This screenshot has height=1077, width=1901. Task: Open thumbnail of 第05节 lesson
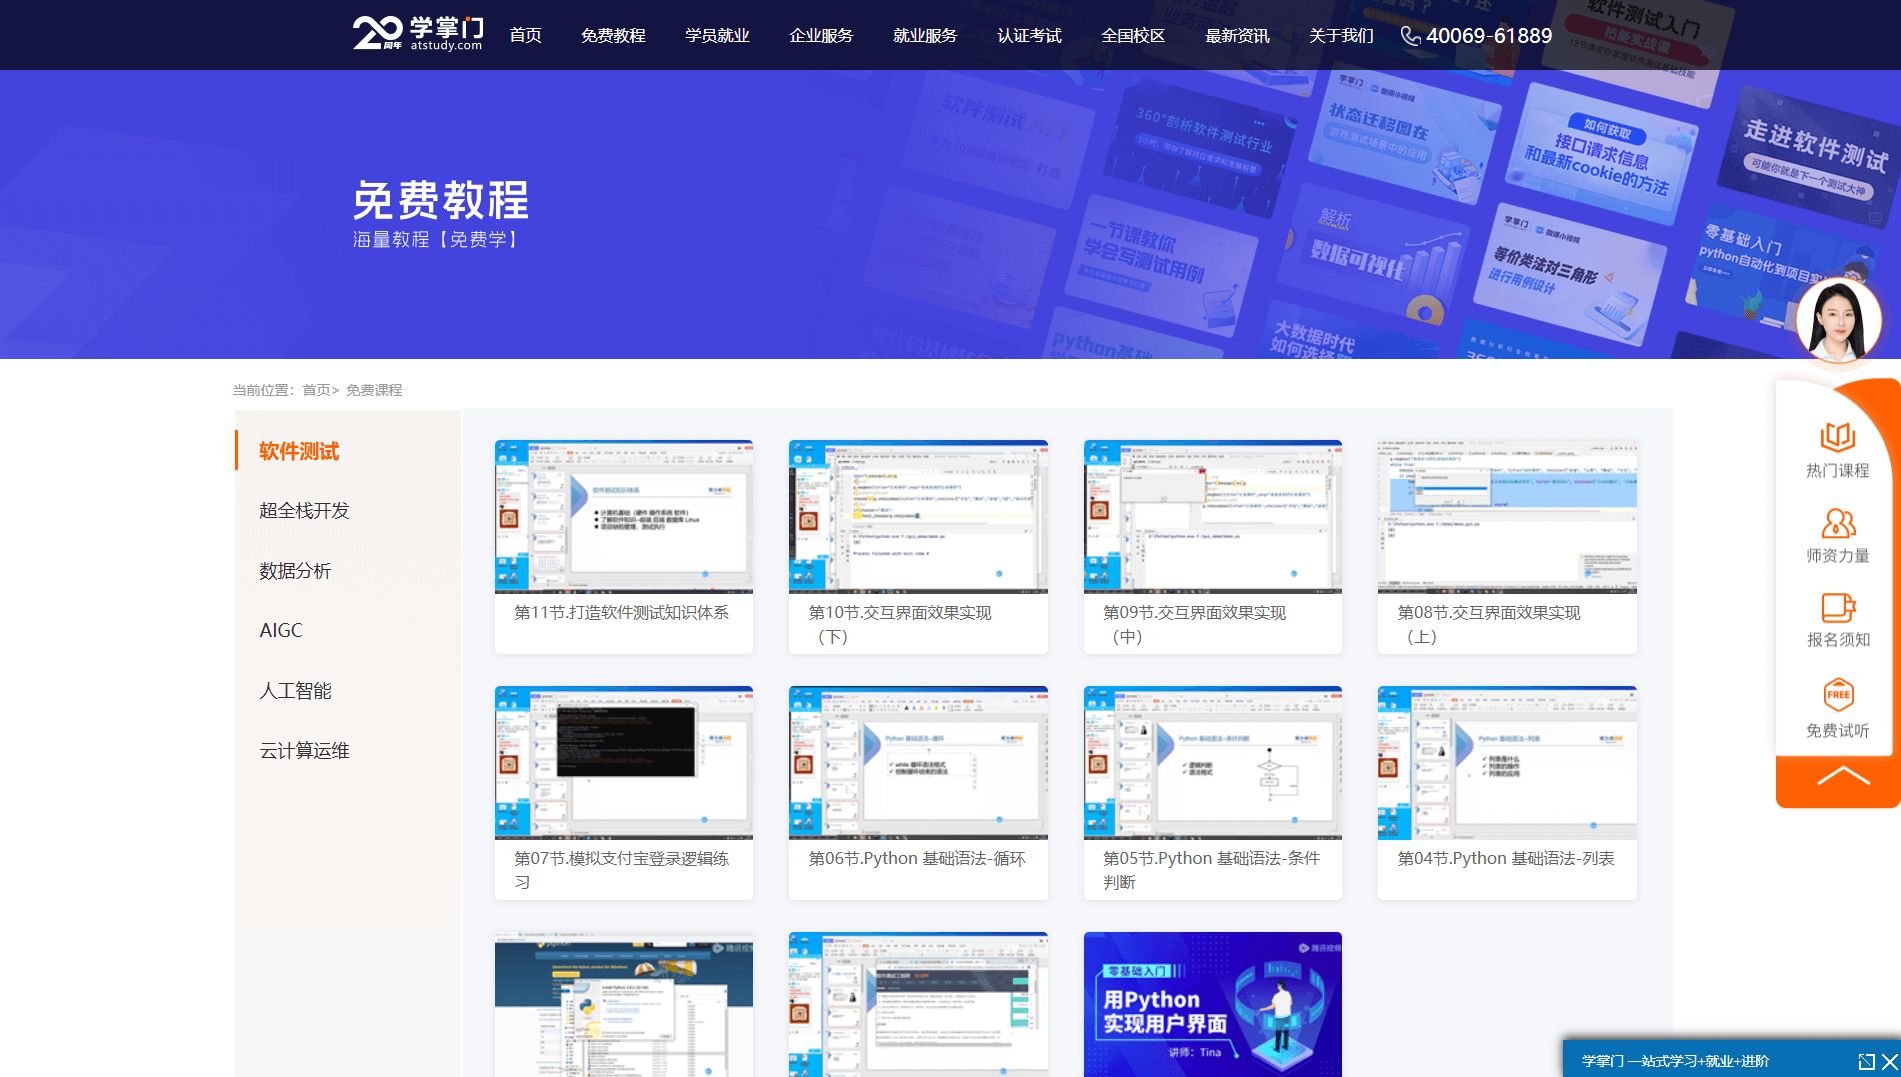[1213, 763]
